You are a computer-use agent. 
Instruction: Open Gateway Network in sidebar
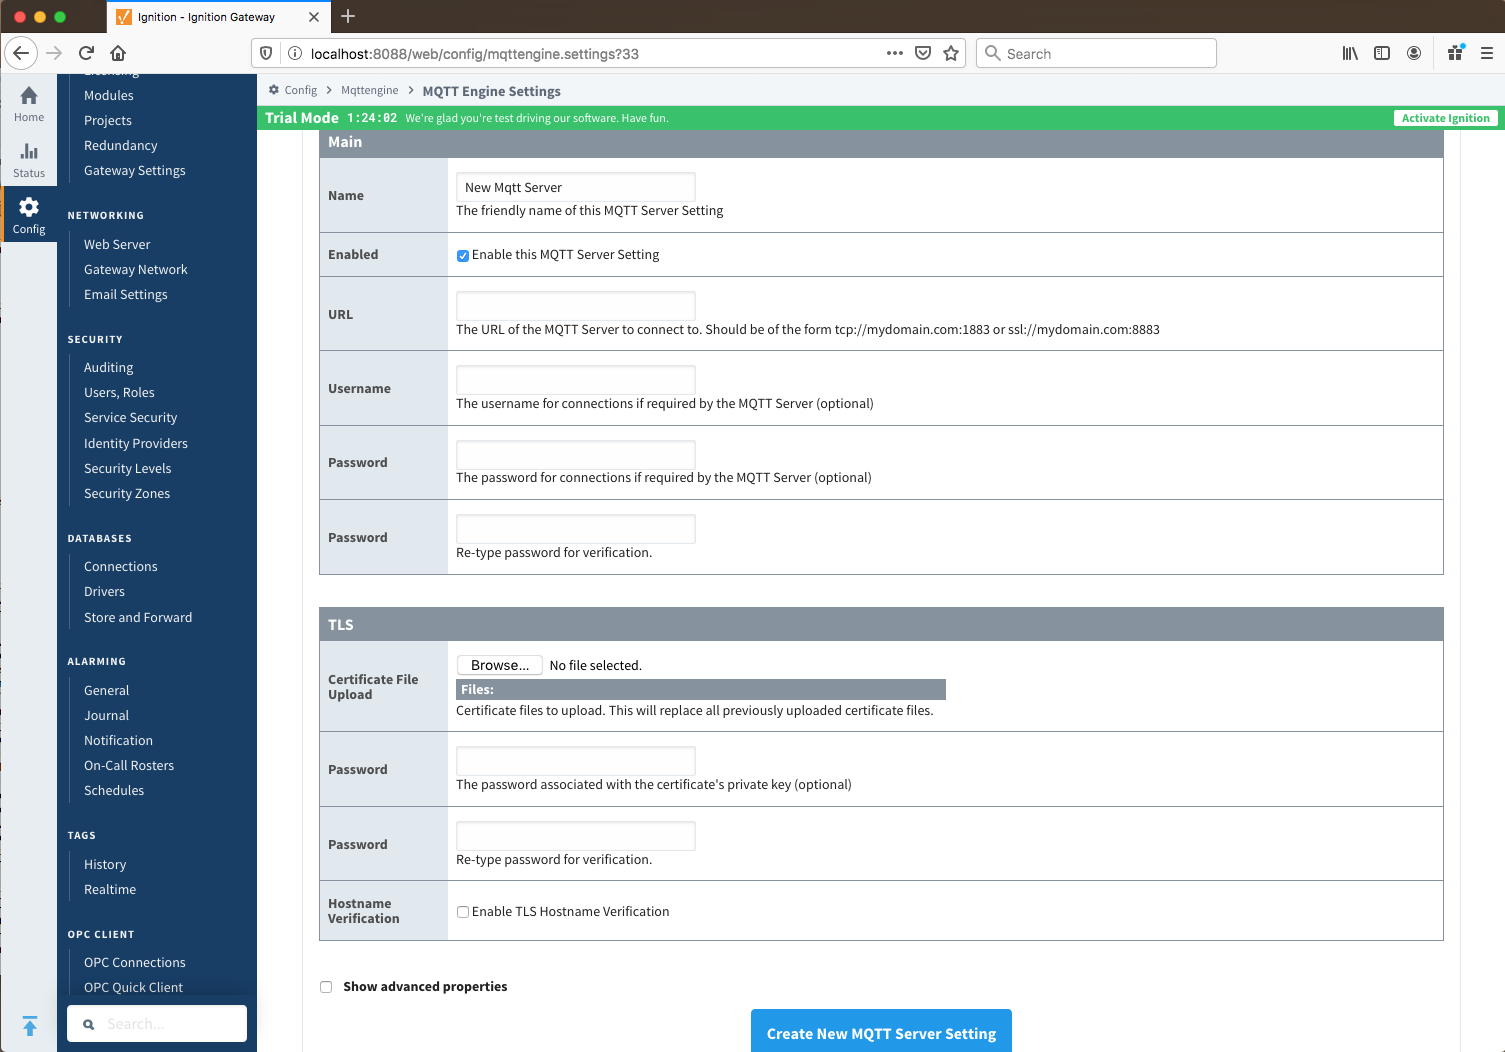(136, 270)
